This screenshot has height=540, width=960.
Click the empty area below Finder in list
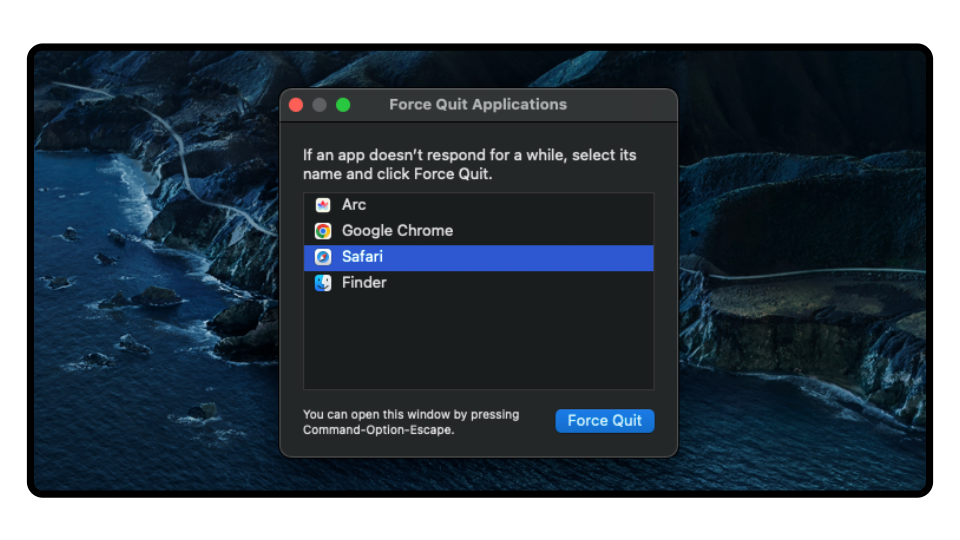[x=478, y=340]
